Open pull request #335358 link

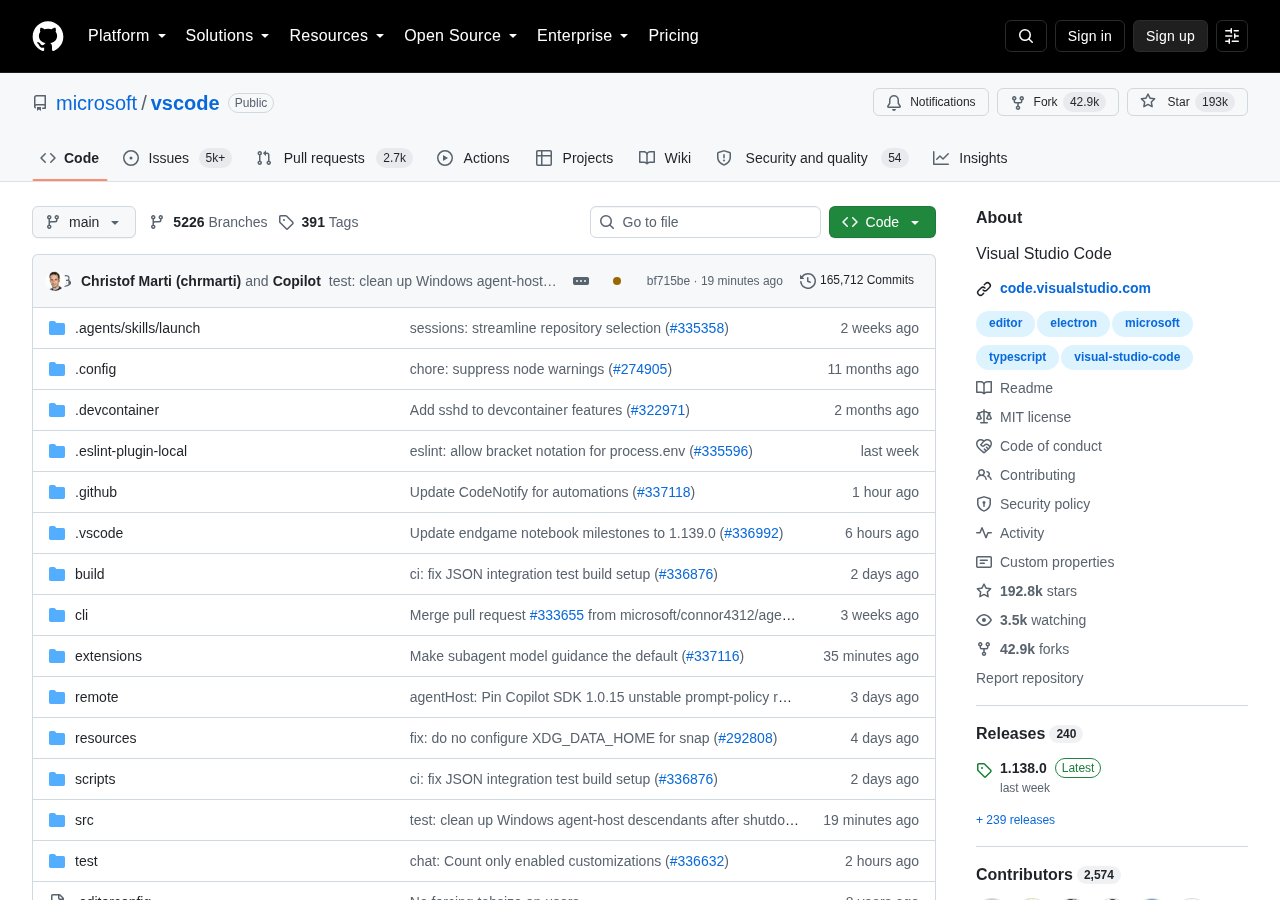(x=697, y=328)
